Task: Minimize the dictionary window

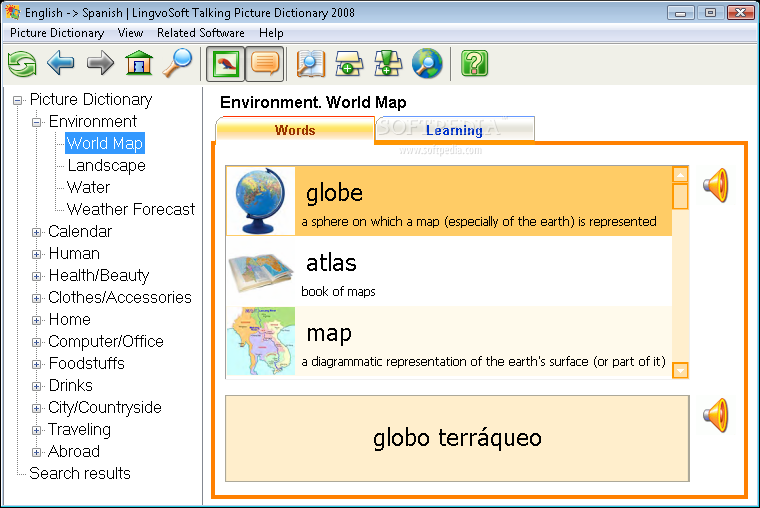Action: [681, 12]
